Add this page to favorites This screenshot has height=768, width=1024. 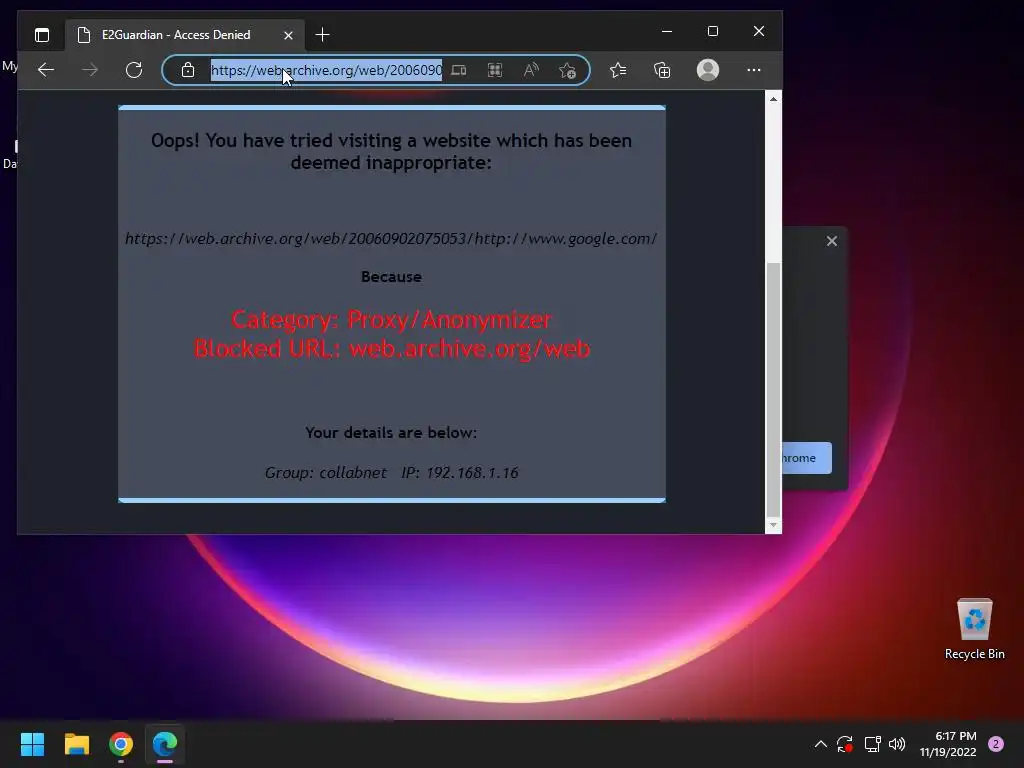(x=567, y=70)
